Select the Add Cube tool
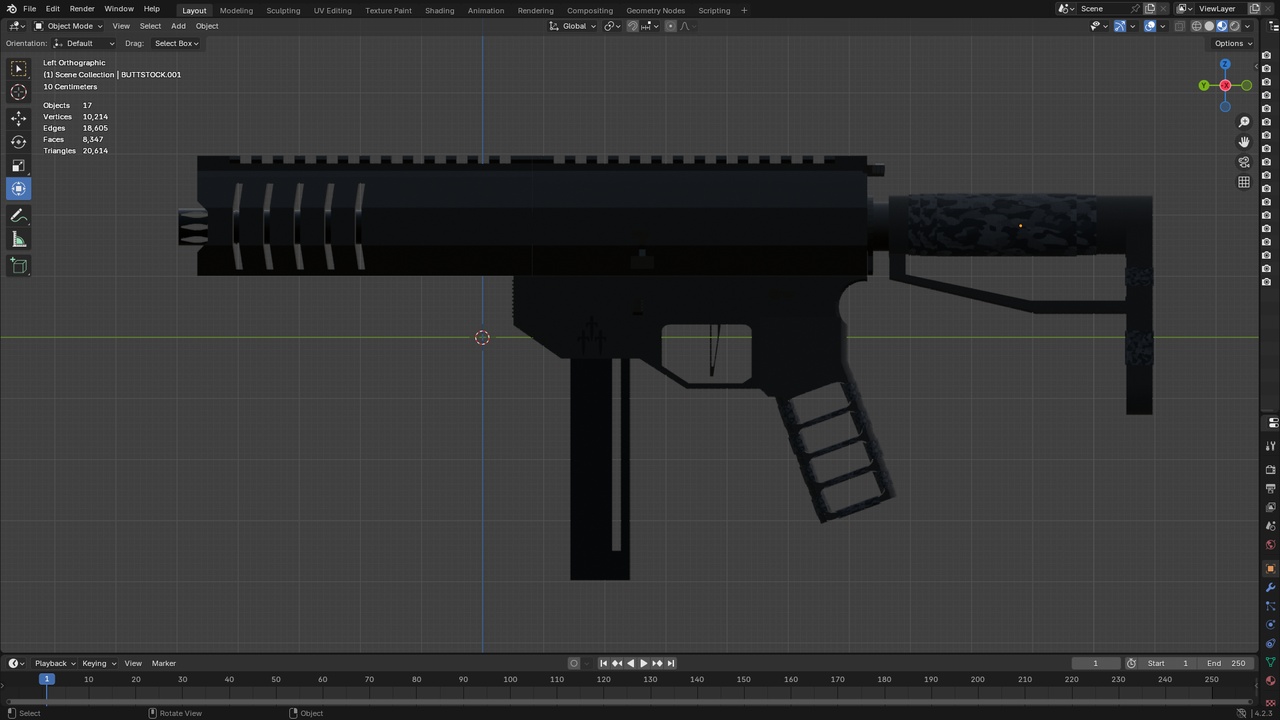Image resolution: width=1280 pixels, height=720 pixels. tap(19, 266)
